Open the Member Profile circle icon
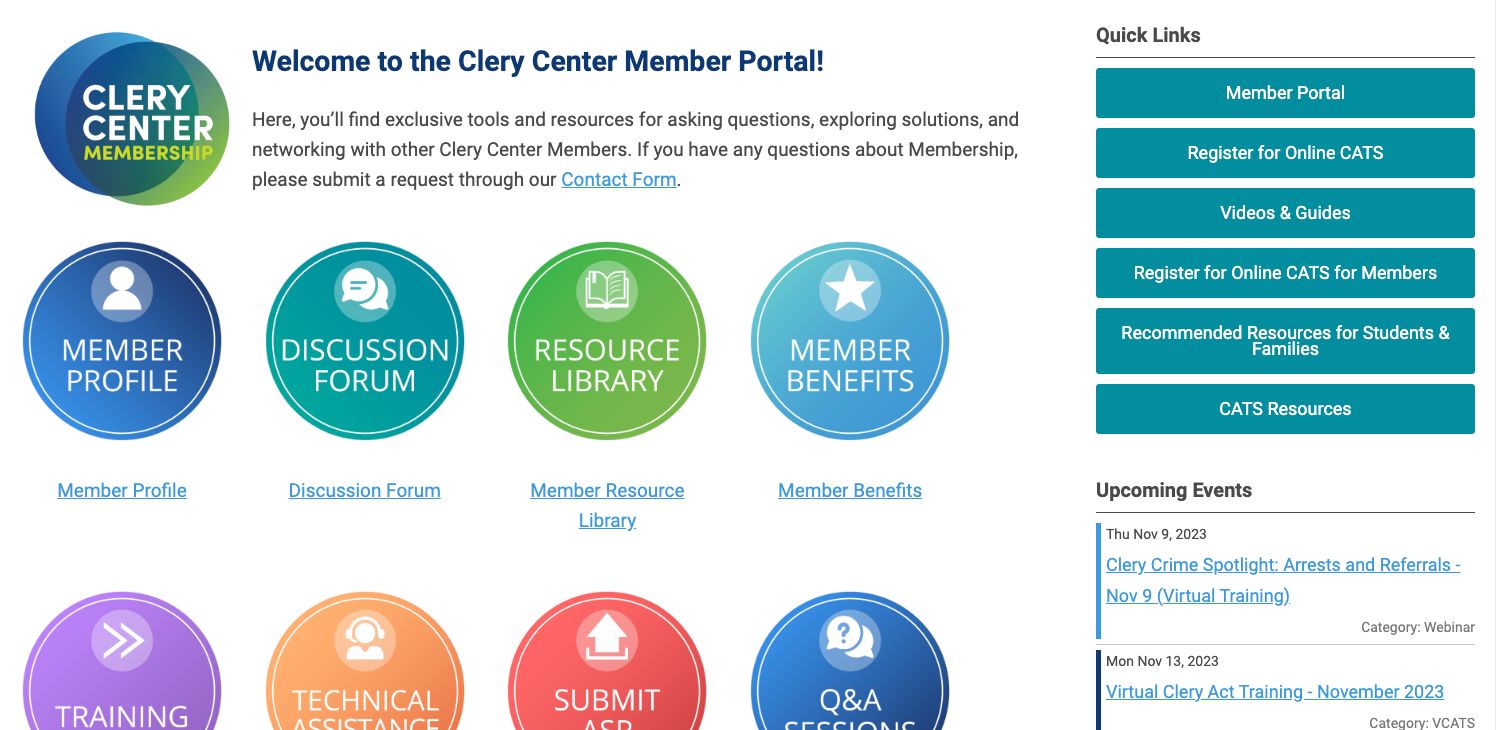 pos(122,341)
